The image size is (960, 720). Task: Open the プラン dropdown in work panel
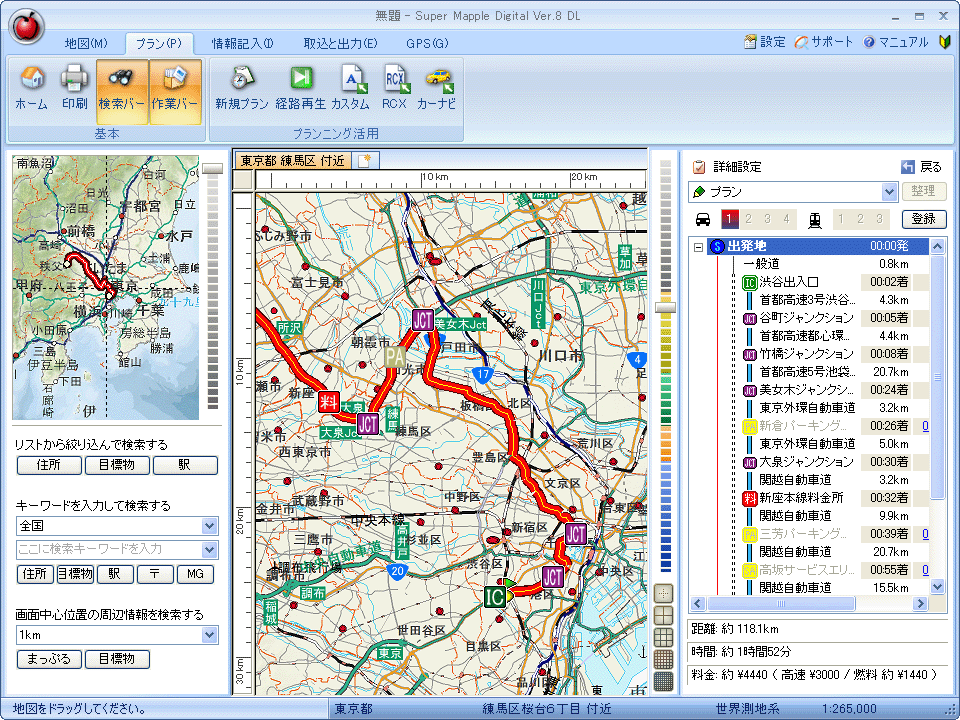click(889, 192)
